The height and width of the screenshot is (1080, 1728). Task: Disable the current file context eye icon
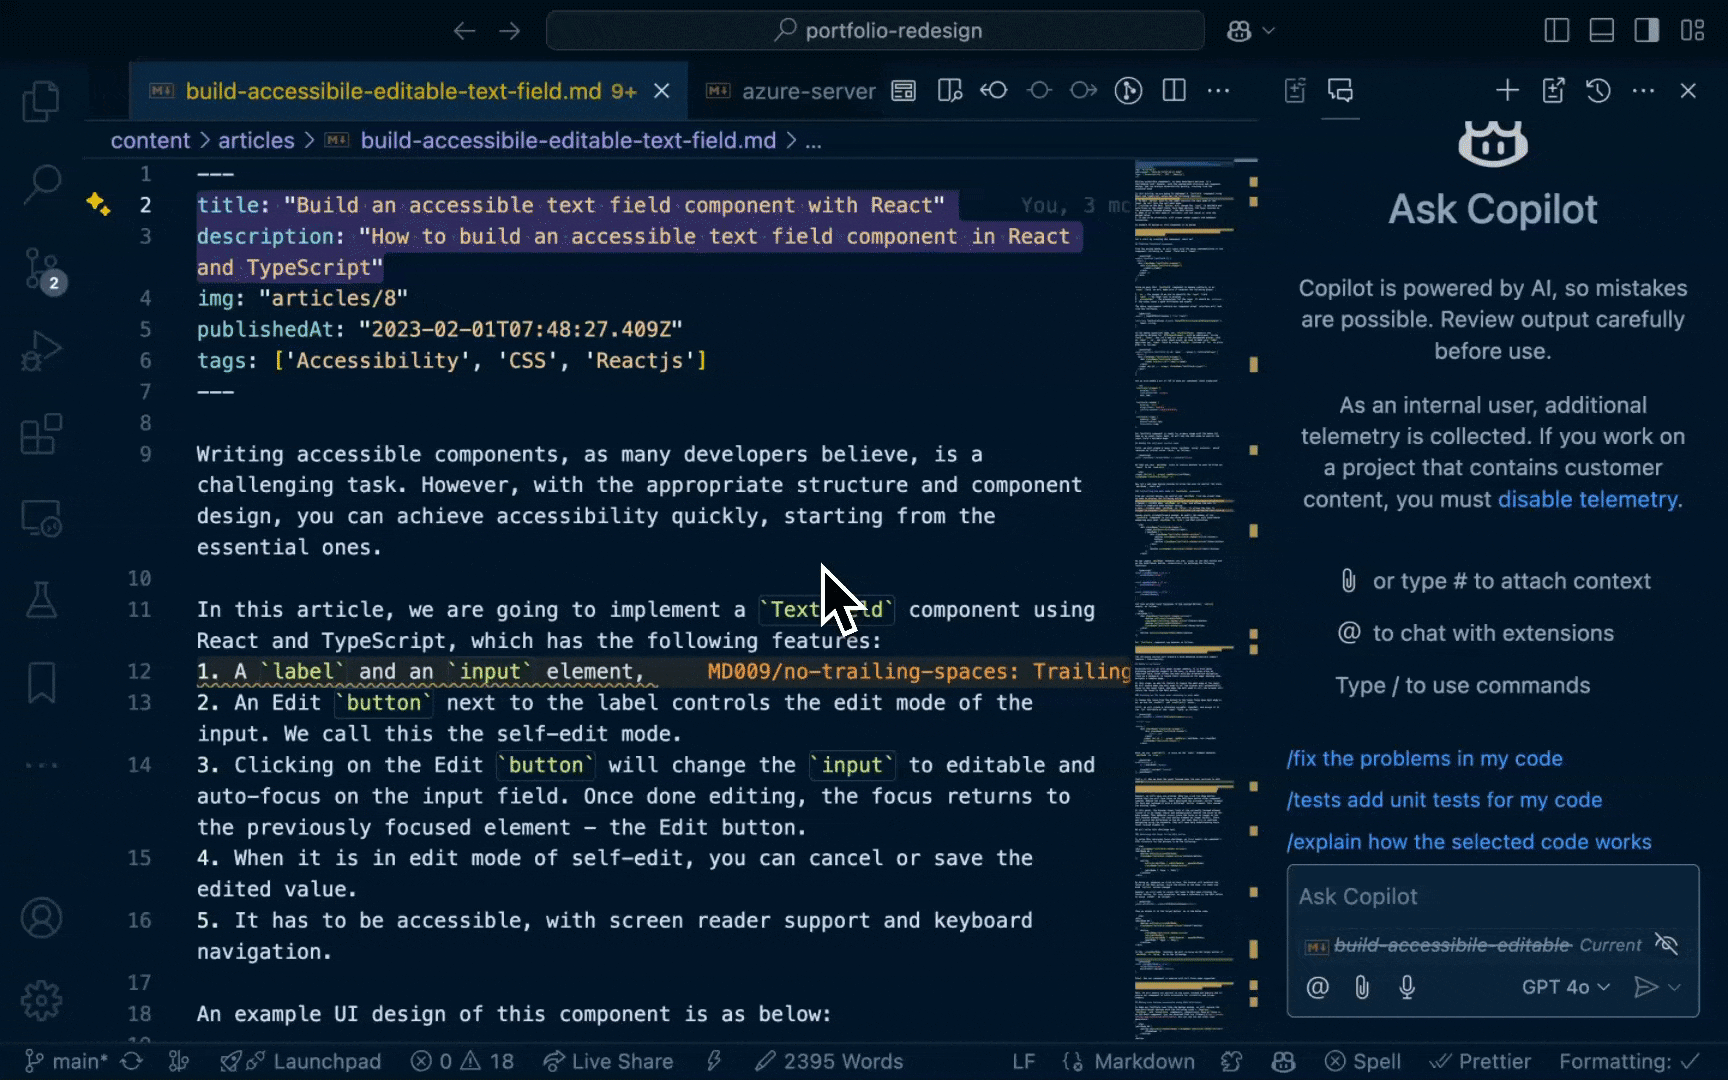[x=1666, y=944]
